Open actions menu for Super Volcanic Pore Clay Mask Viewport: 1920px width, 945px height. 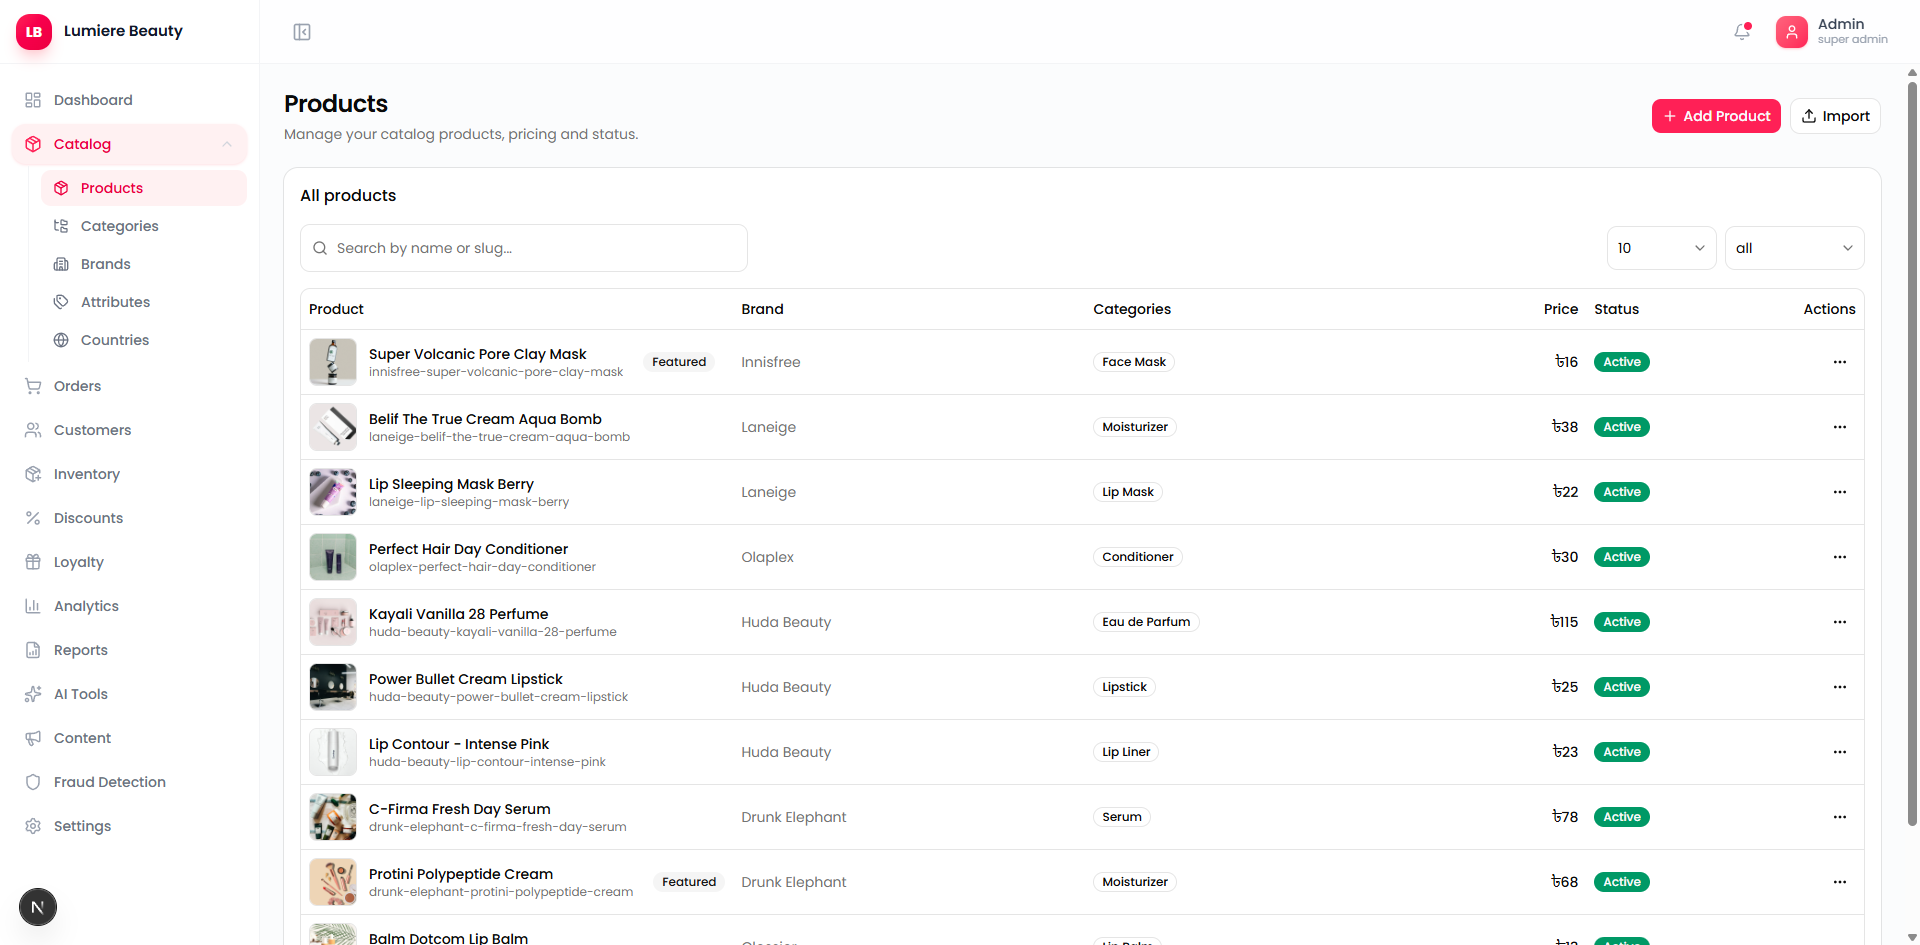tap(1840, 362)
